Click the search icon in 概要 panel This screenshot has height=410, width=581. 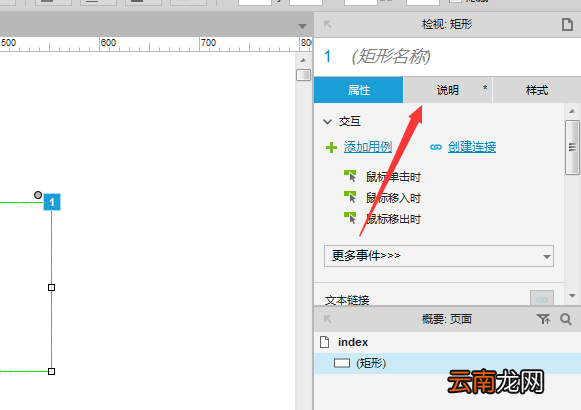(x=566, y=319)
